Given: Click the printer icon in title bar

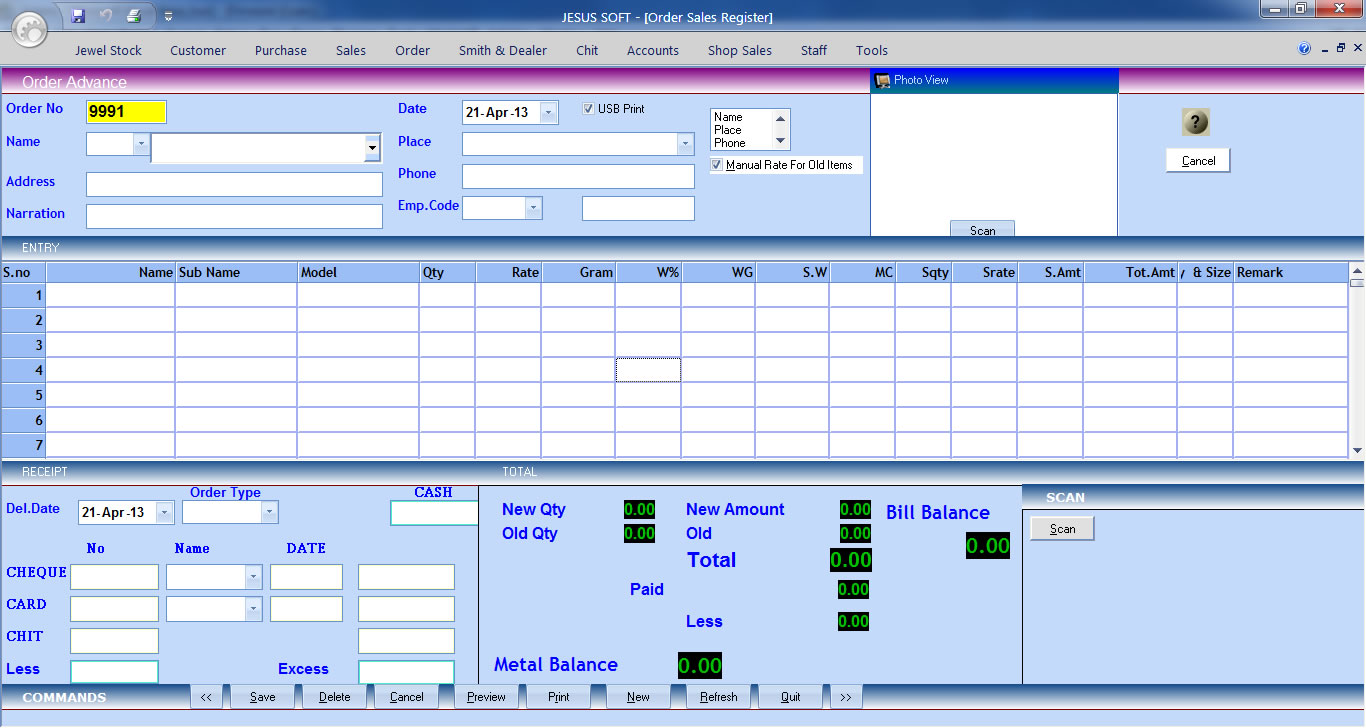Looking at the screenshot, I should 134,16.
